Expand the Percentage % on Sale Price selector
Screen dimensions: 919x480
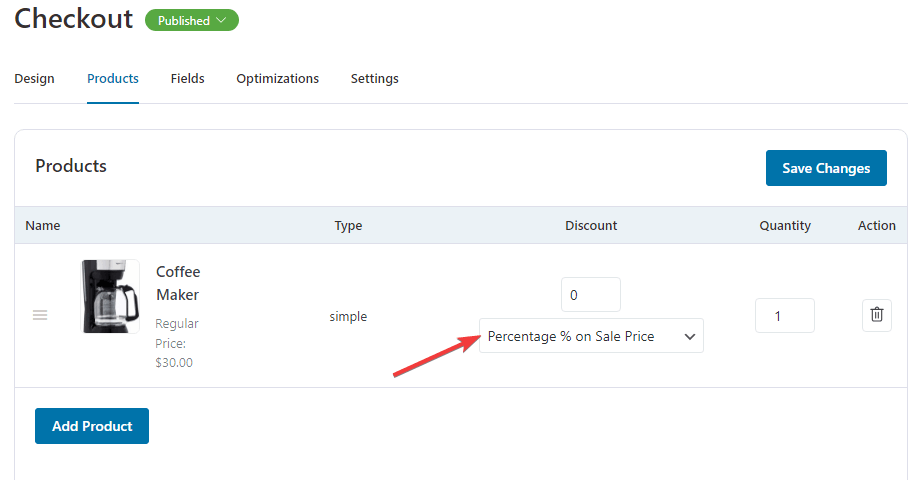click(591, 336)
